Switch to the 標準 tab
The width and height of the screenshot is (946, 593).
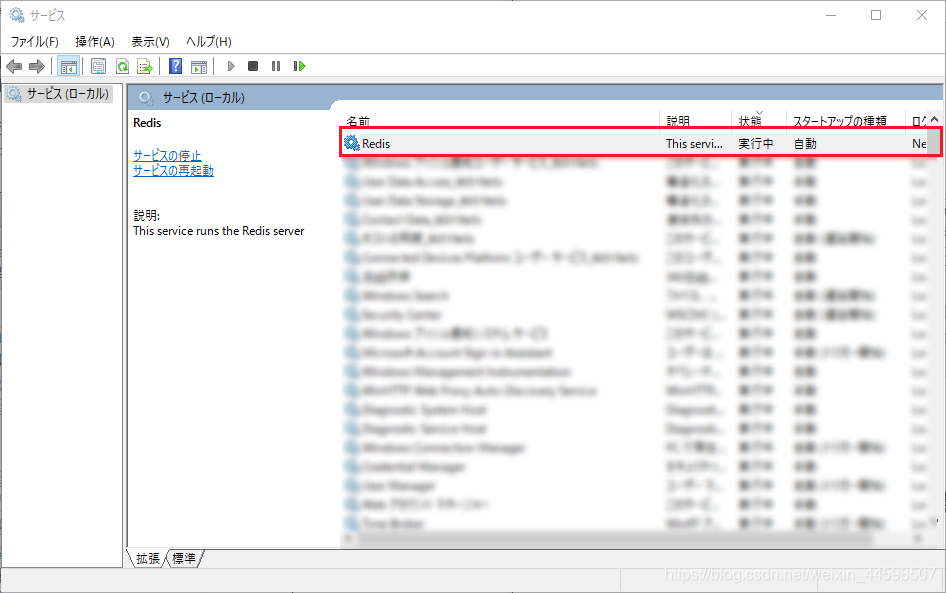(183, 559)
